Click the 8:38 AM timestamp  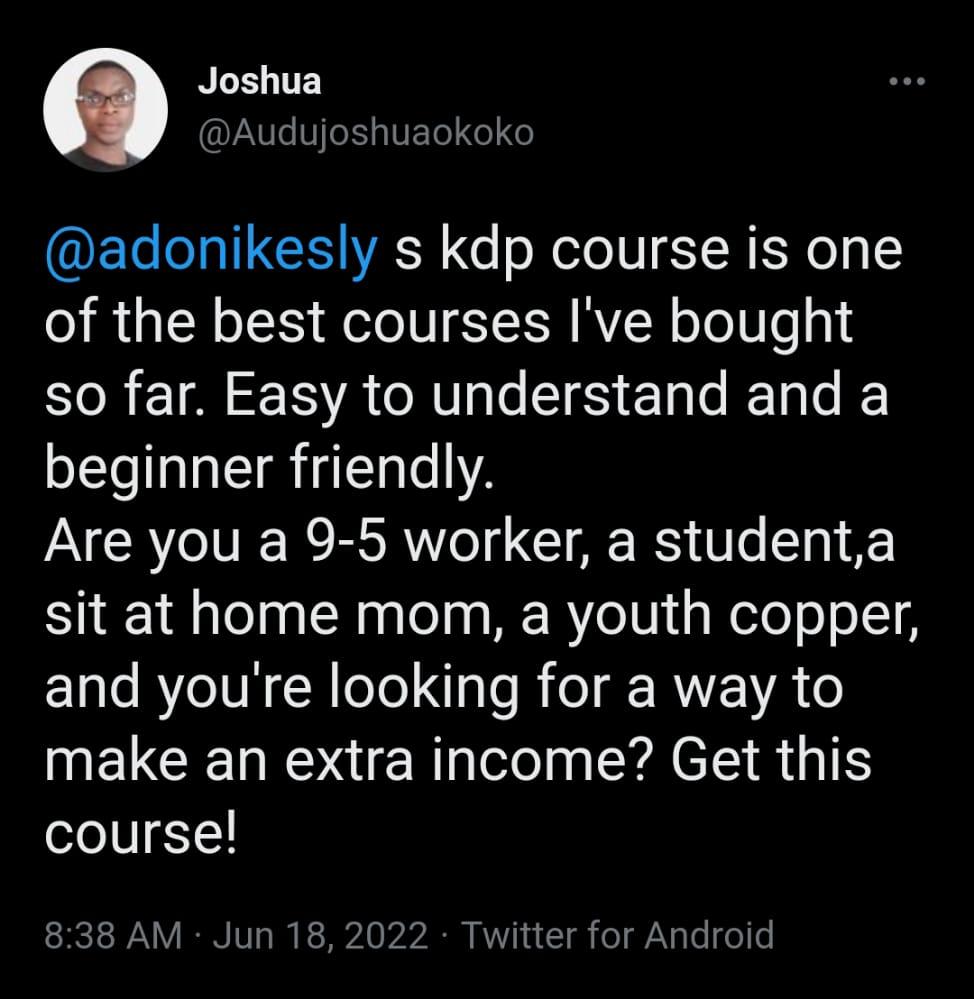tap(114, 936)
